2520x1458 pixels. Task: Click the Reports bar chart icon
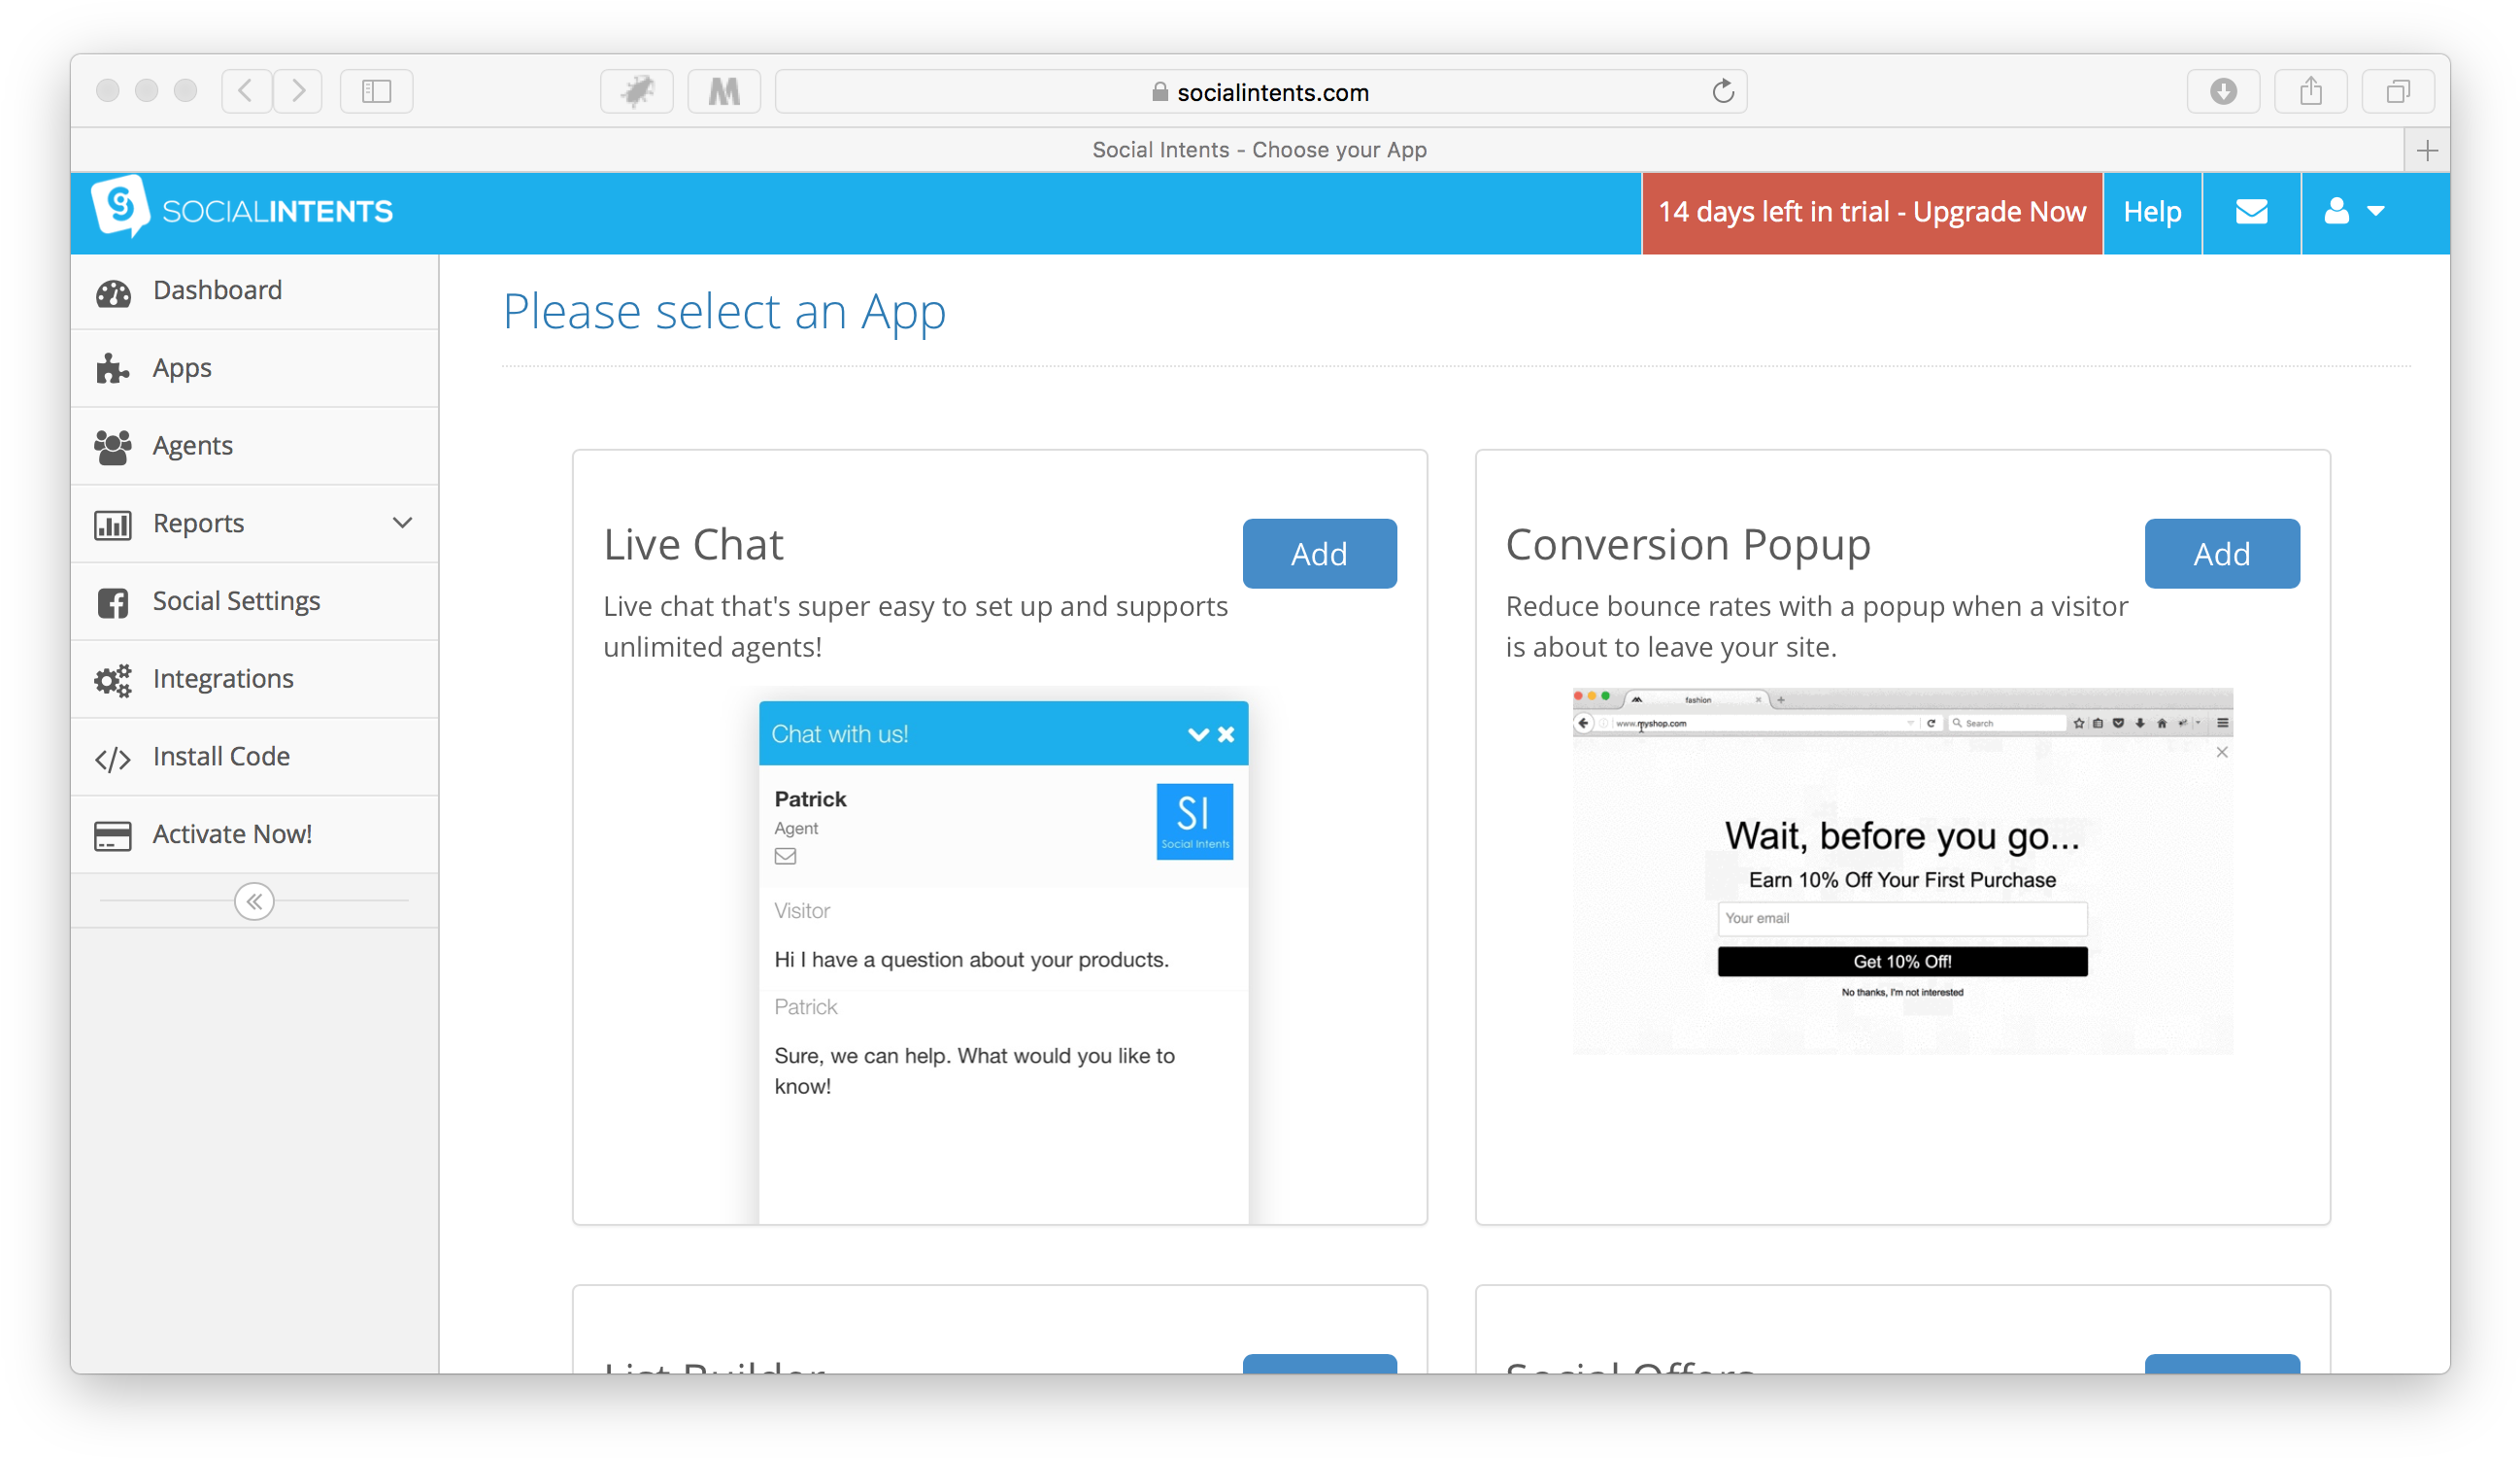pos(113,524)
